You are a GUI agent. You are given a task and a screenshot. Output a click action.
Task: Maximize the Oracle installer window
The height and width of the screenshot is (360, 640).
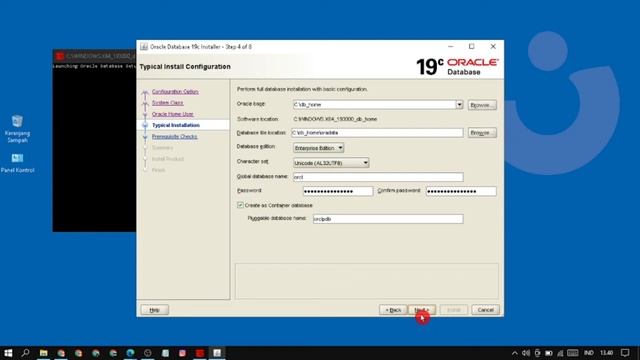[x=472, y=47]
